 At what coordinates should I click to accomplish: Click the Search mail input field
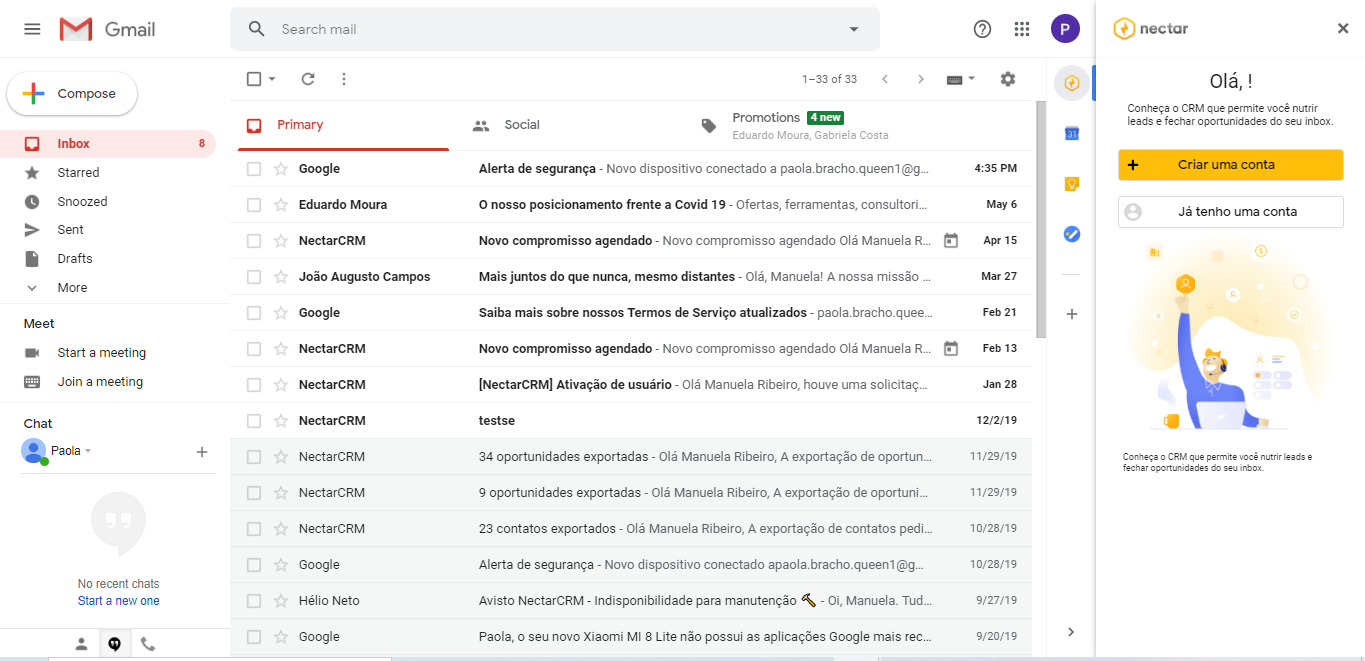(555, 29)
